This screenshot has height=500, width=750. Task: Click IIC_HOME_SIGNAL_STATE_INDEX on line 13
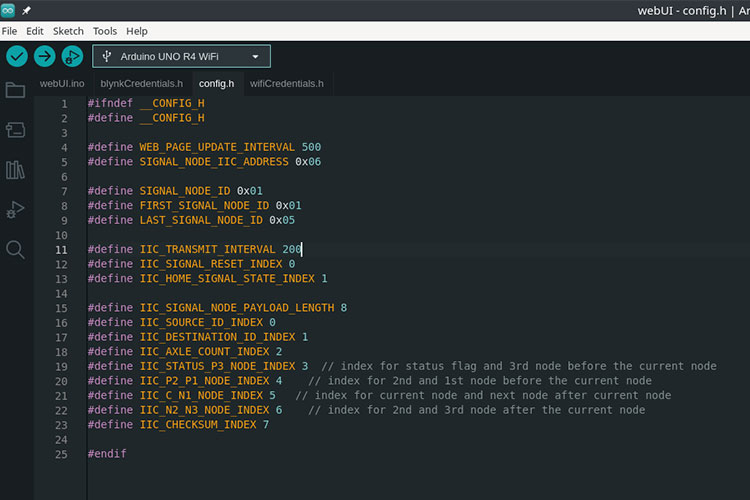click(x=227, y=278)
